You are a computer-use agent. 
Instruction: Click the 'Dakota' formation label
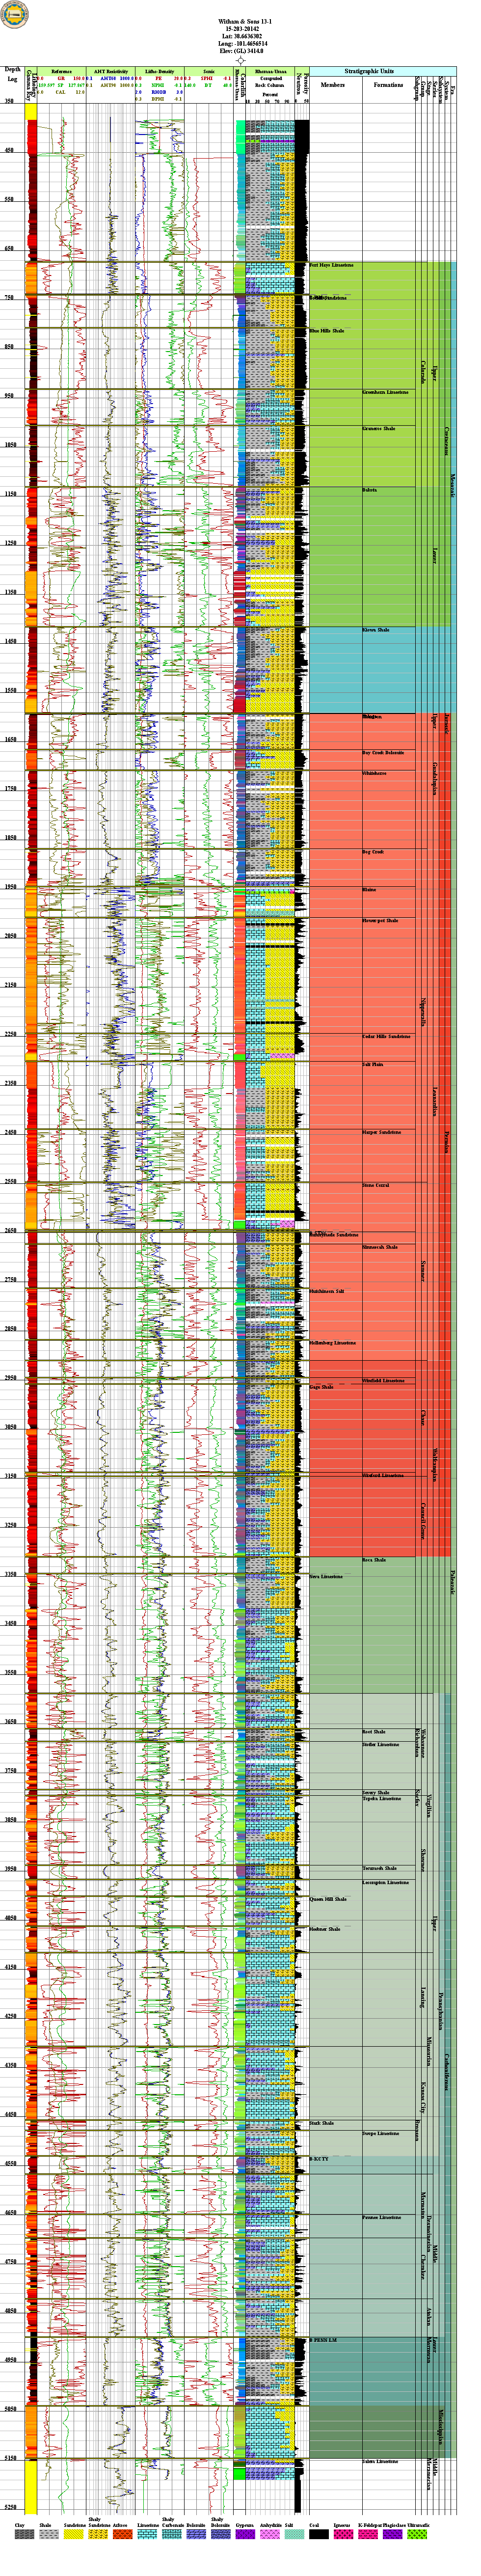(369, 490)
